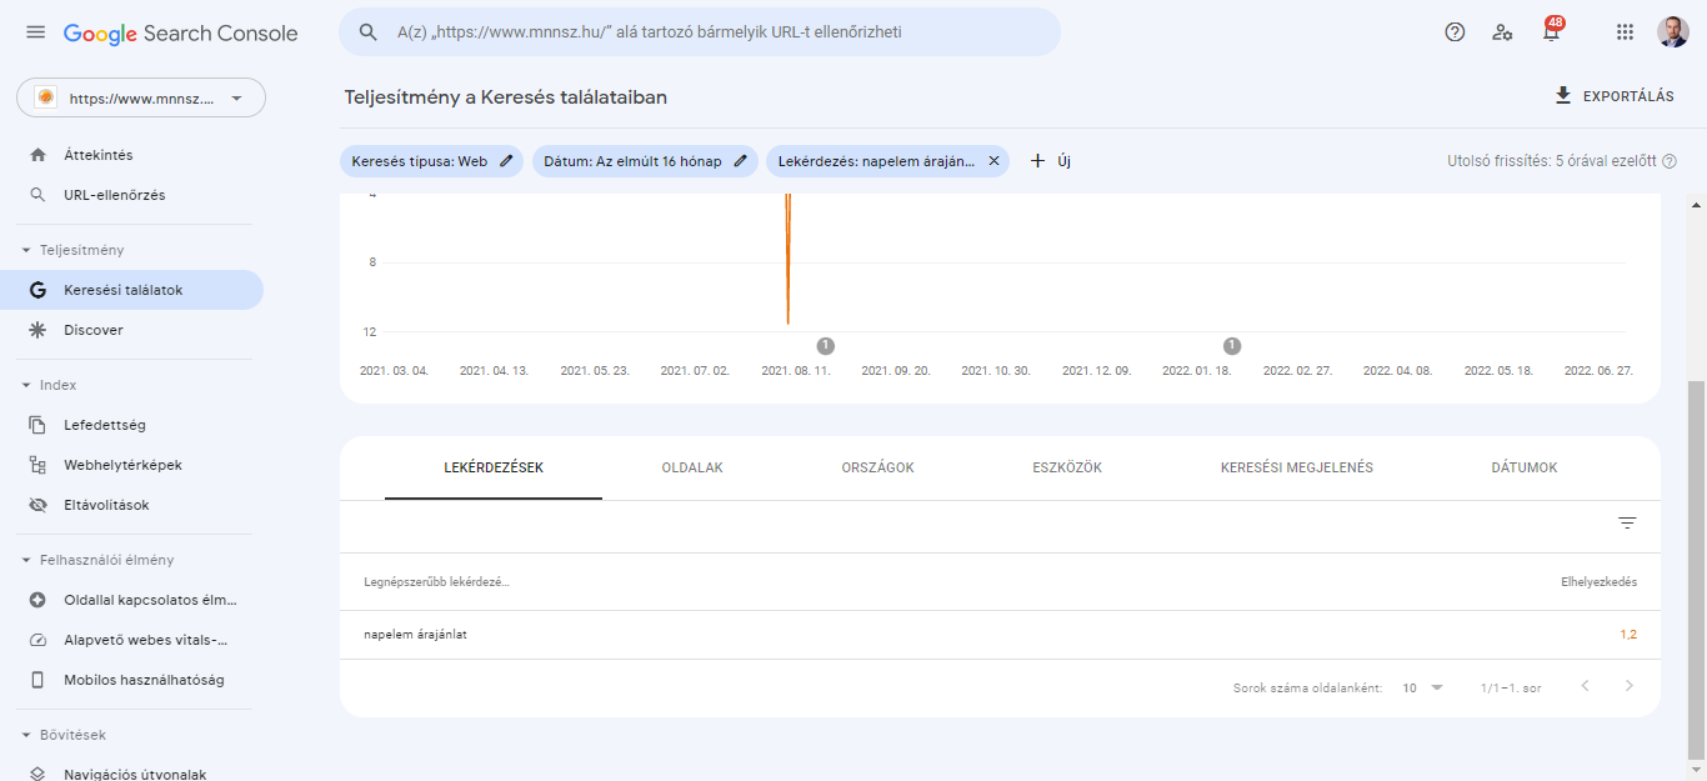Switch to the OLDALAK tab

click(692, 467)
